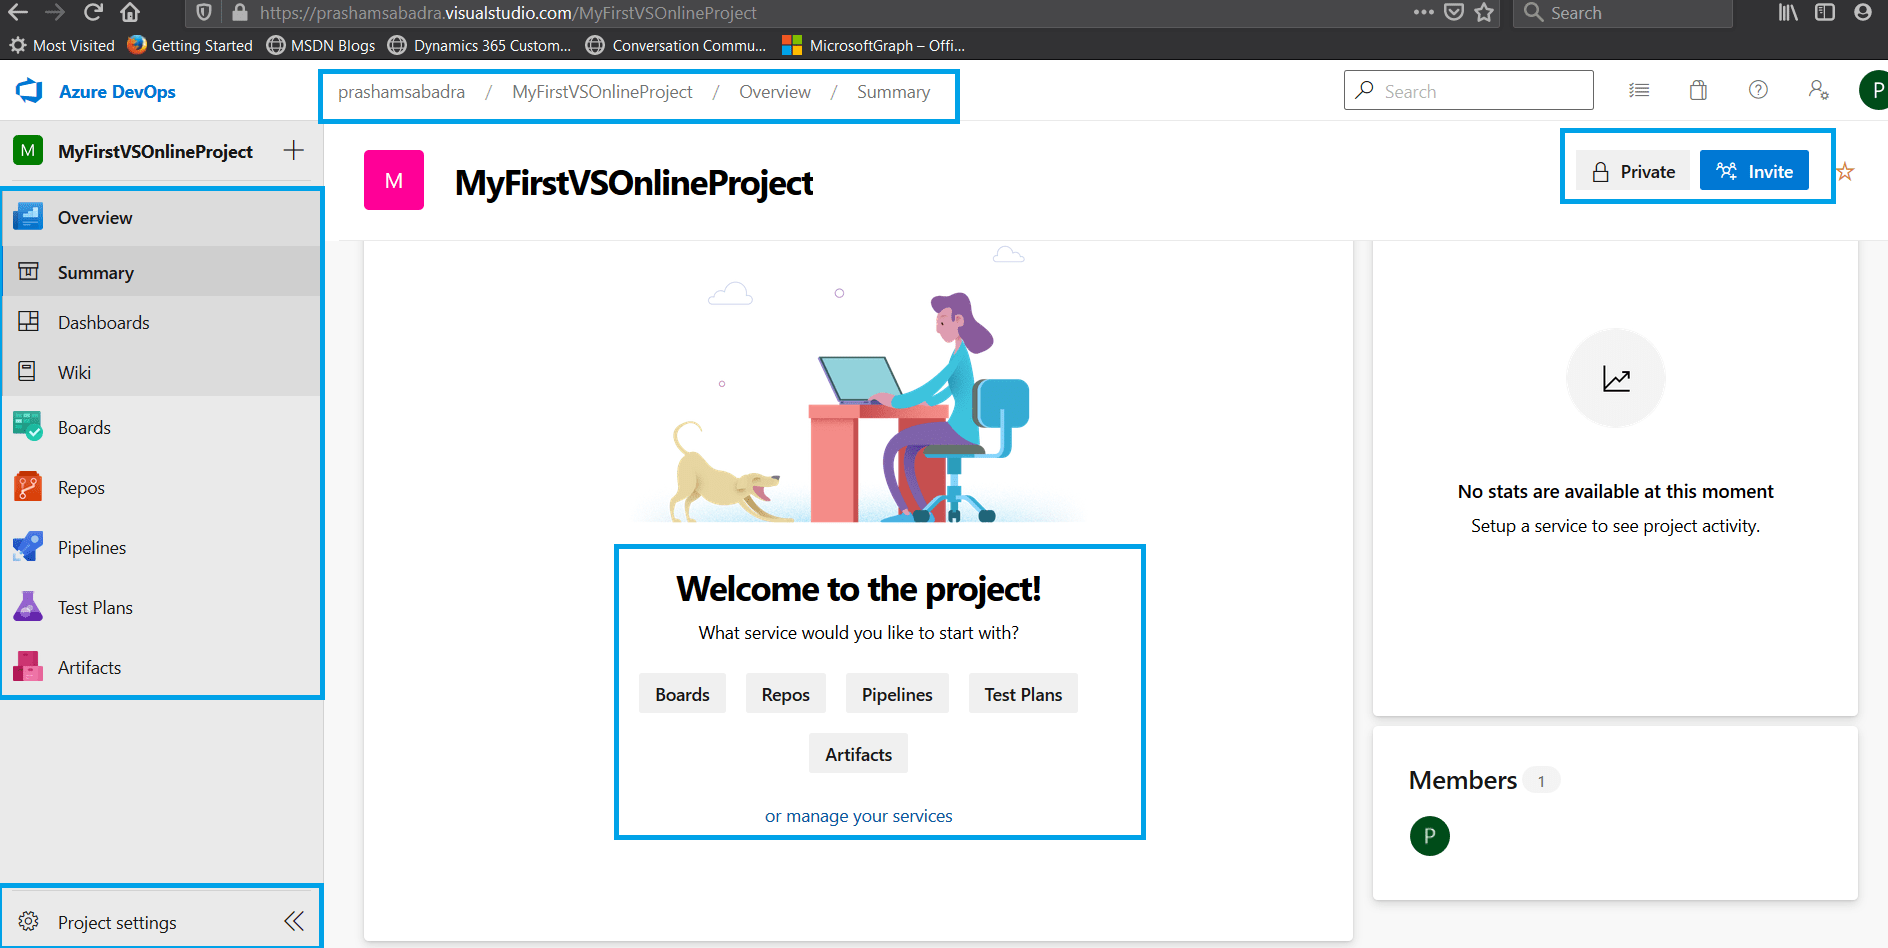The height and width of the screenshot is (948, 1888).
Task: Choose the Artifacts service button
Action: click(858, 754)
